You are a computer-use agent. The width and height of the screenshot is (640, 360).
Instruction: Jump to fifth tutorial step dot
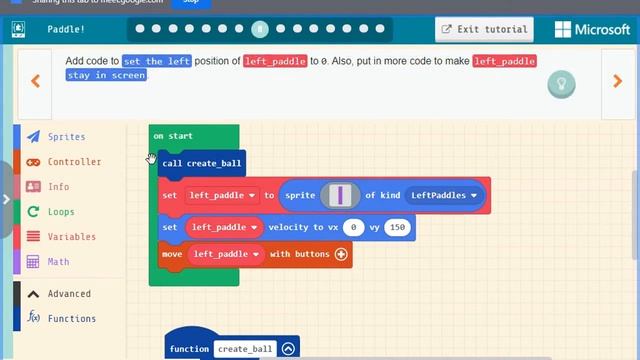(x=206, y=29)
